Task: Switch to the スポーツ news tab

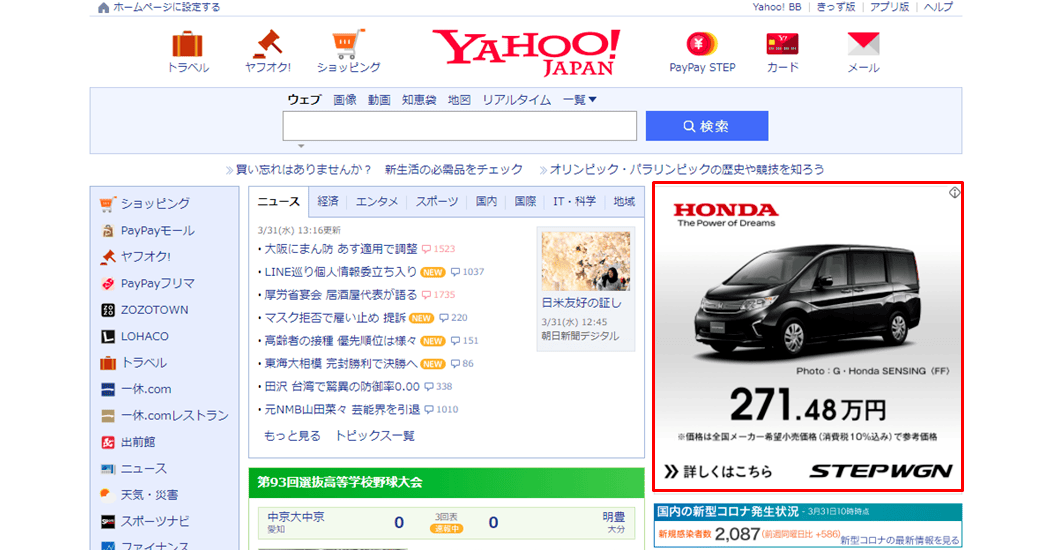Action: click(436, 202)
